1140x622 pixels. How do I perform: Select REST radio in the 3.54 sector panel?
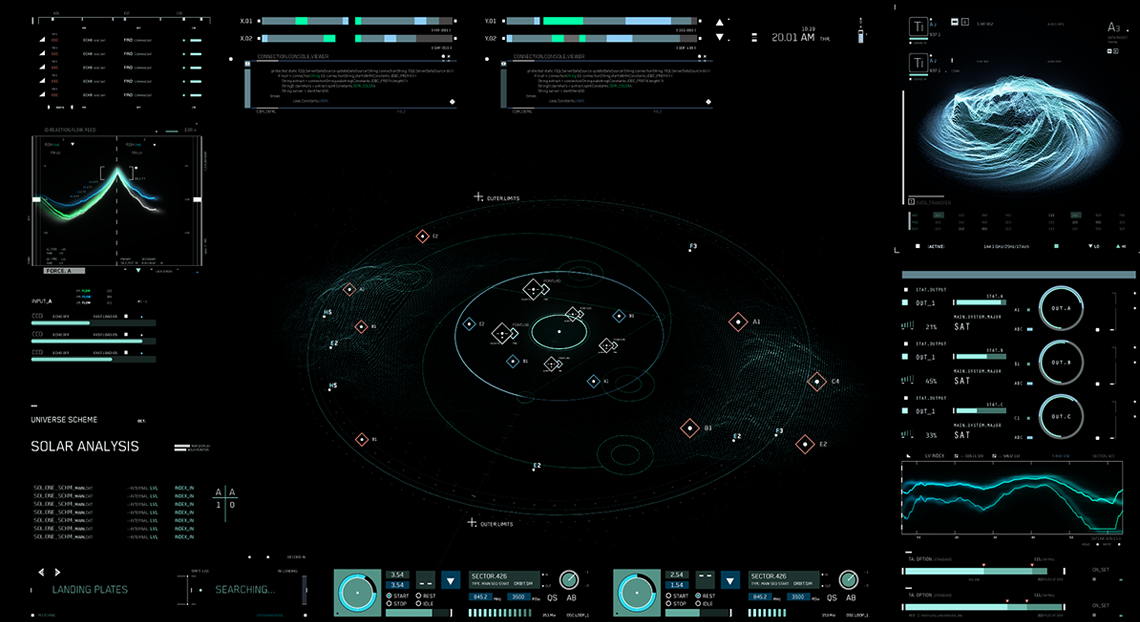pos(418,596)
